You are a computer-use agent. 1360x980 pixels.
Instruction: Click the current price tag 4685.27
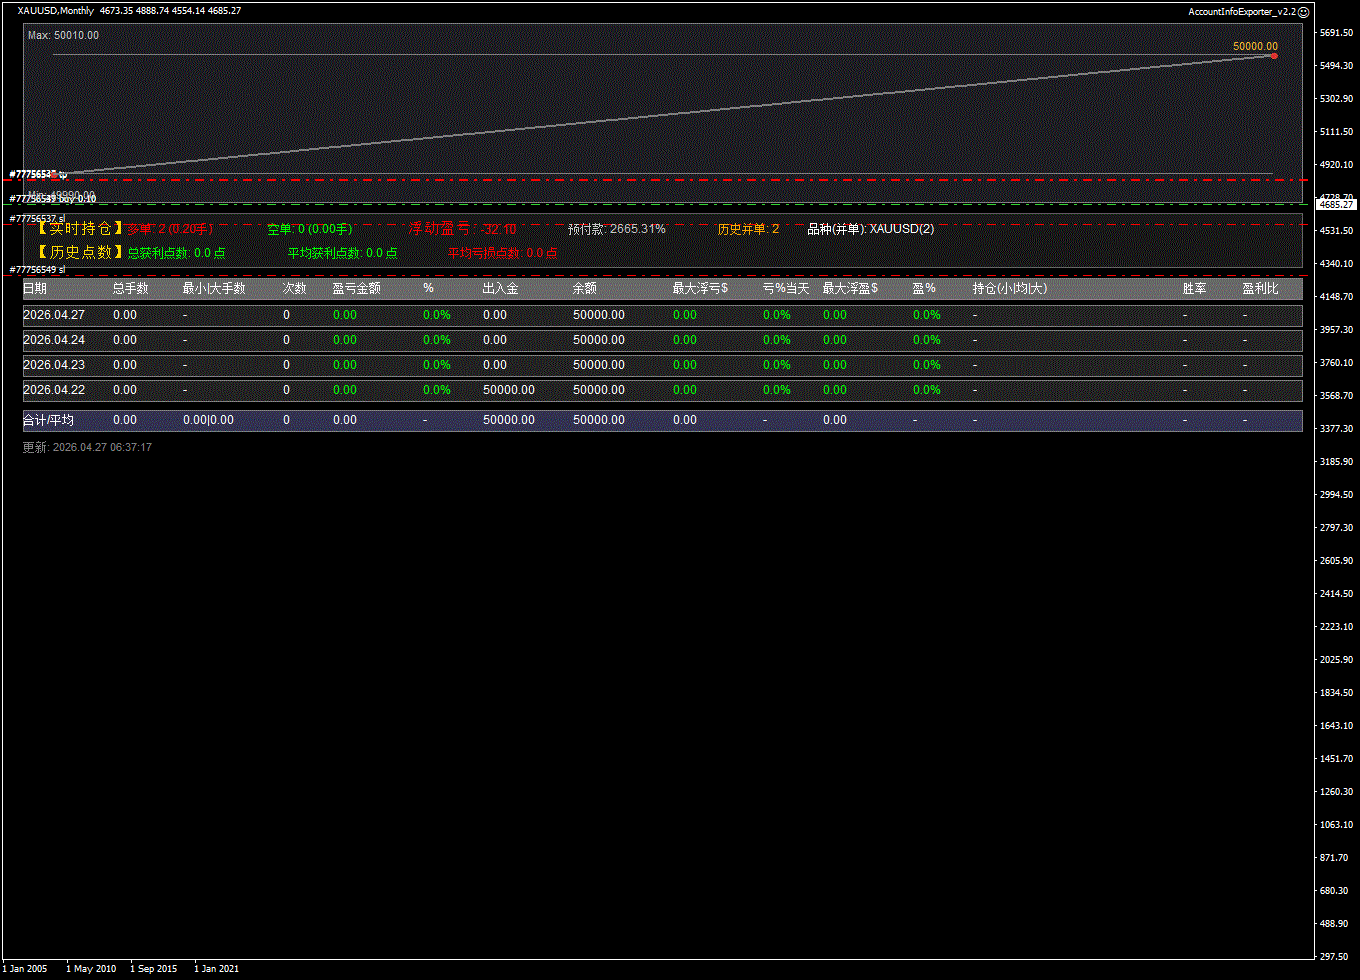tap(1335, 204)
